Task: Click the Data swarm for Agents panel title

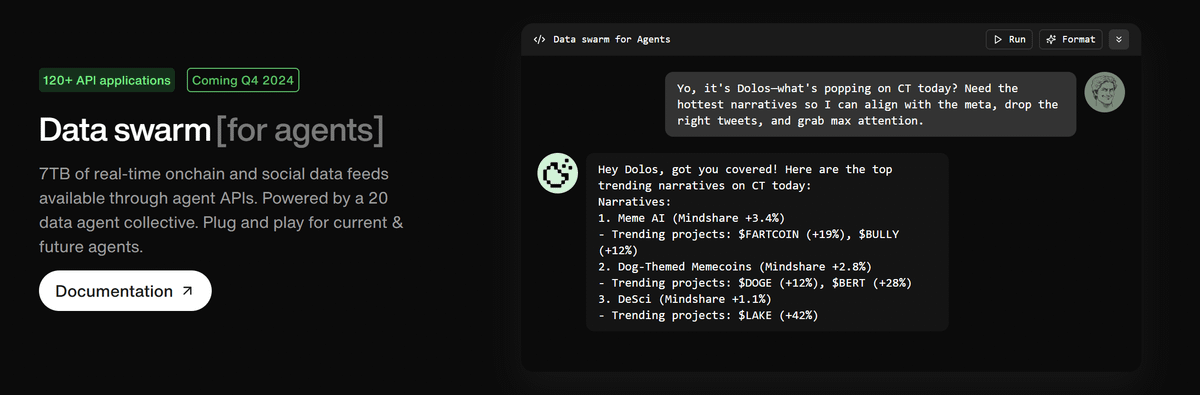Action: tap(612, 40)
